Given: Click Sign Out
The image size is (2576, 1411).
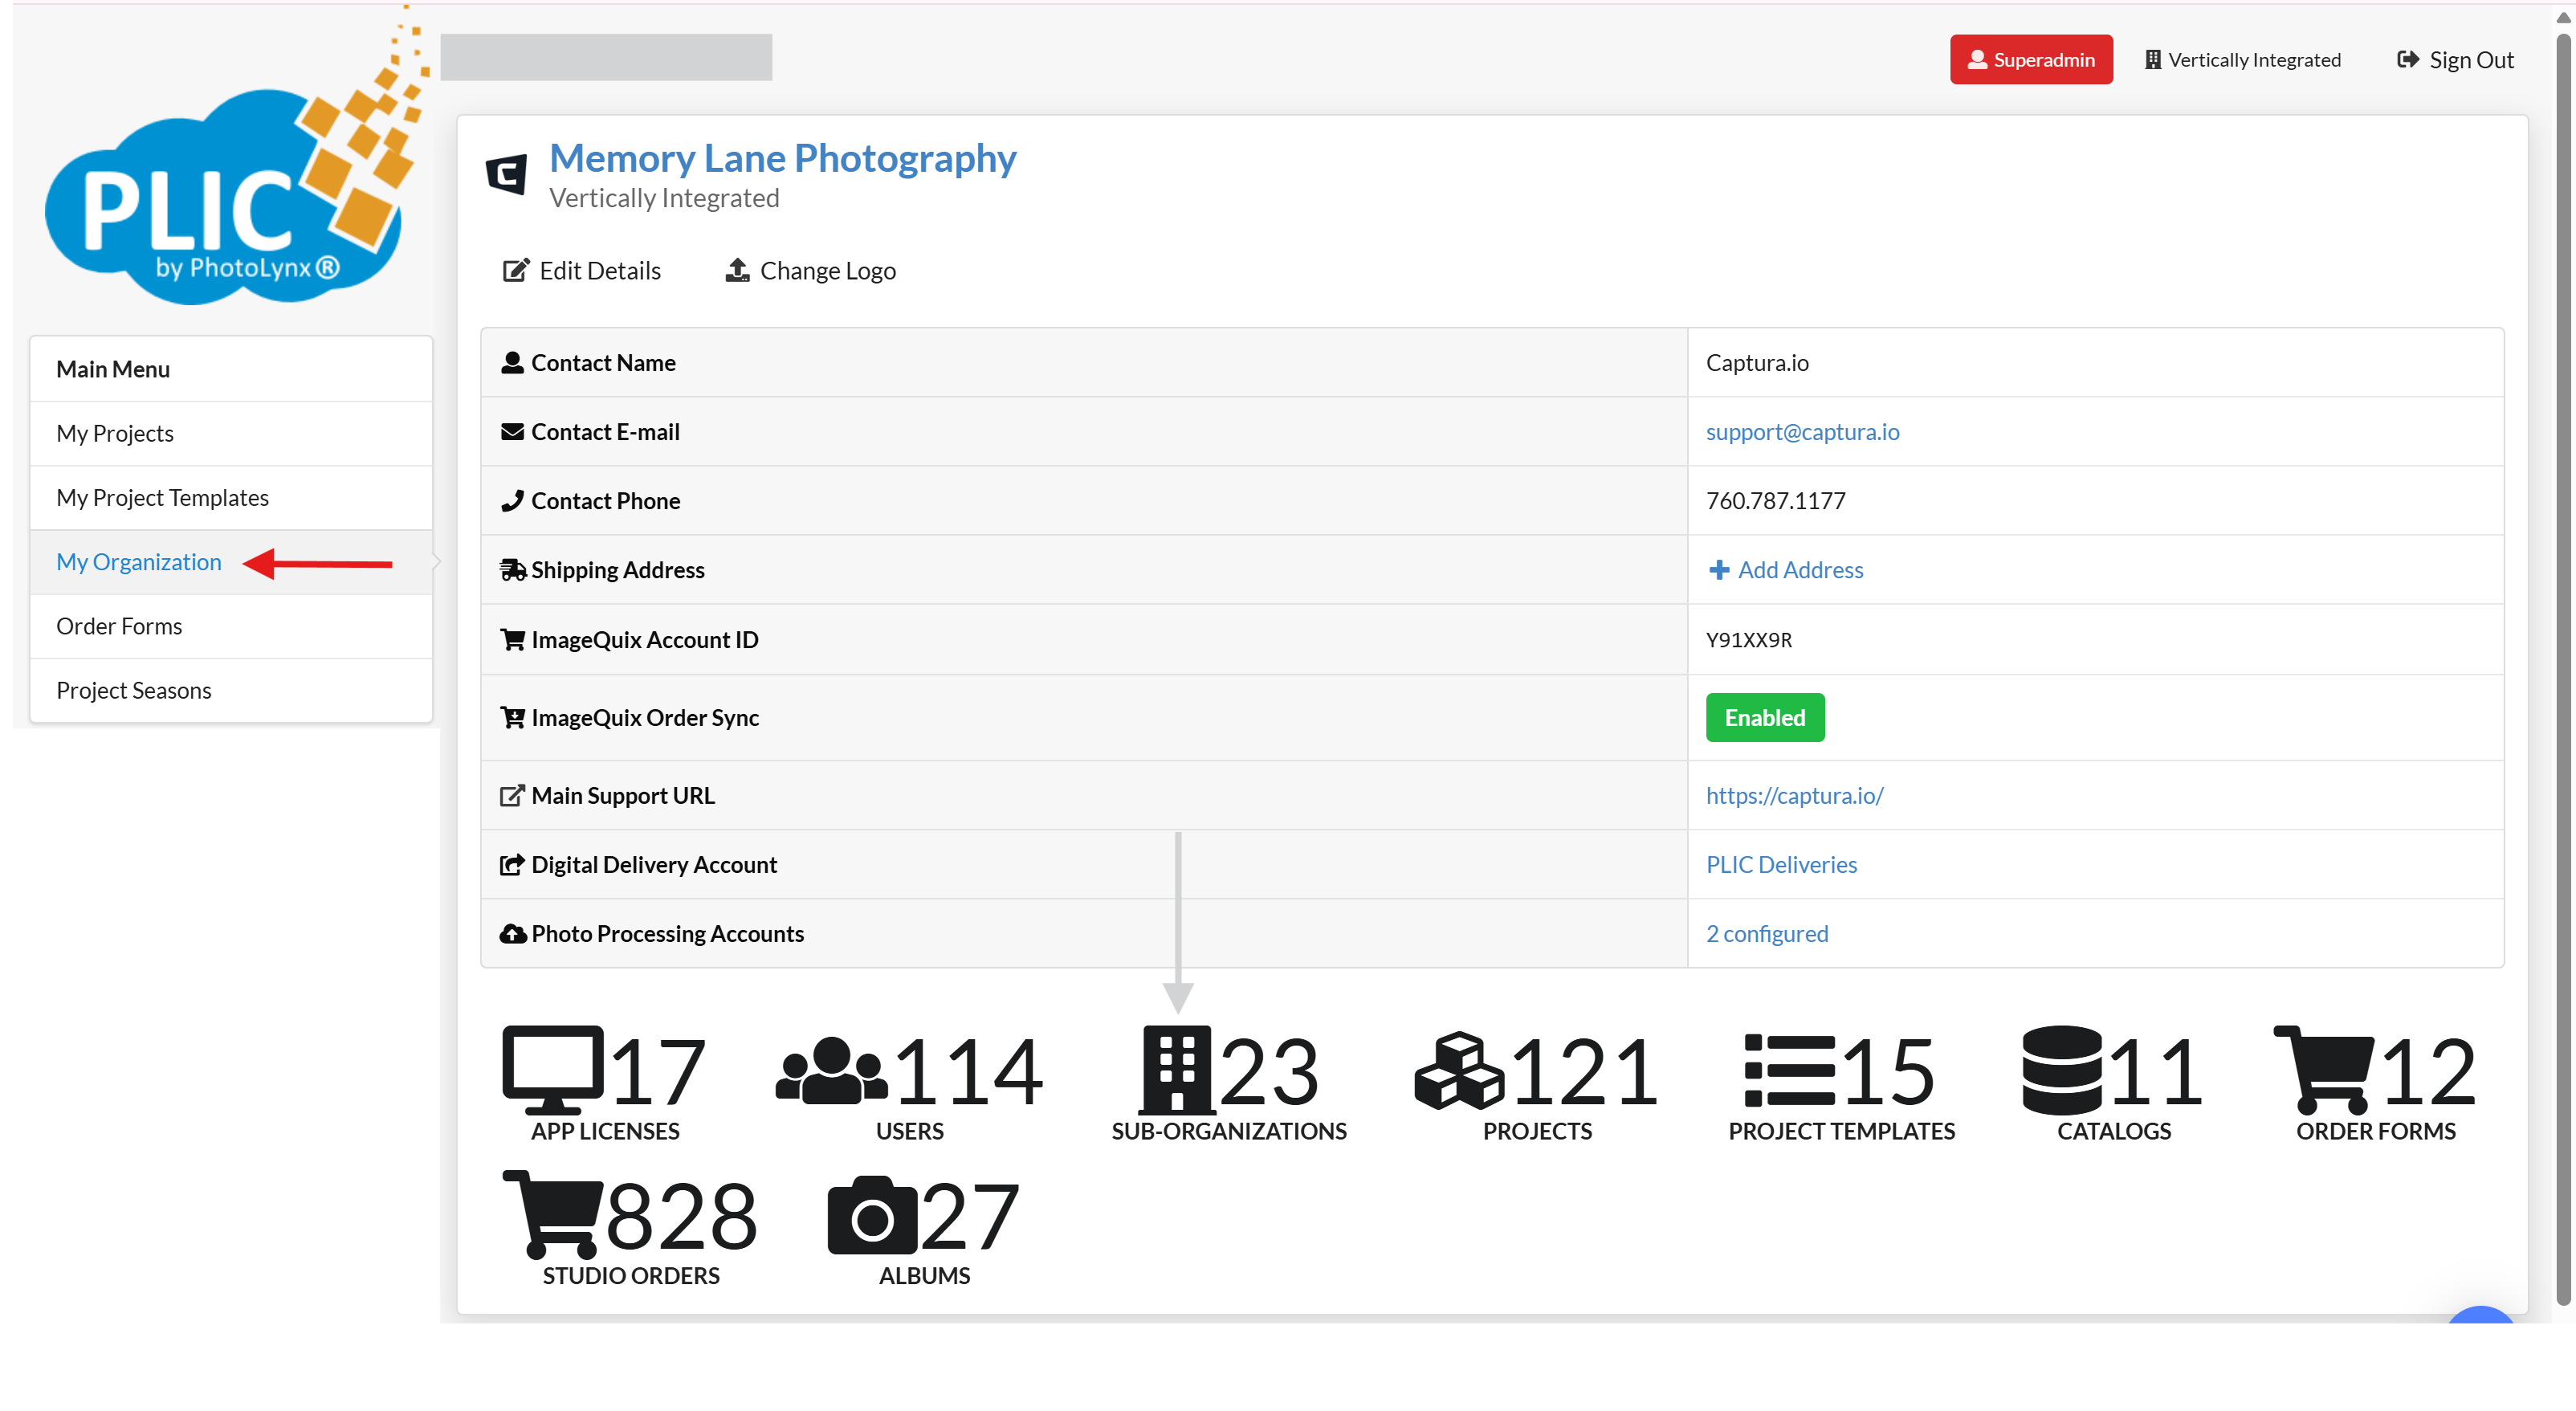Looking at the screenshot, I should pos(2456,59).
